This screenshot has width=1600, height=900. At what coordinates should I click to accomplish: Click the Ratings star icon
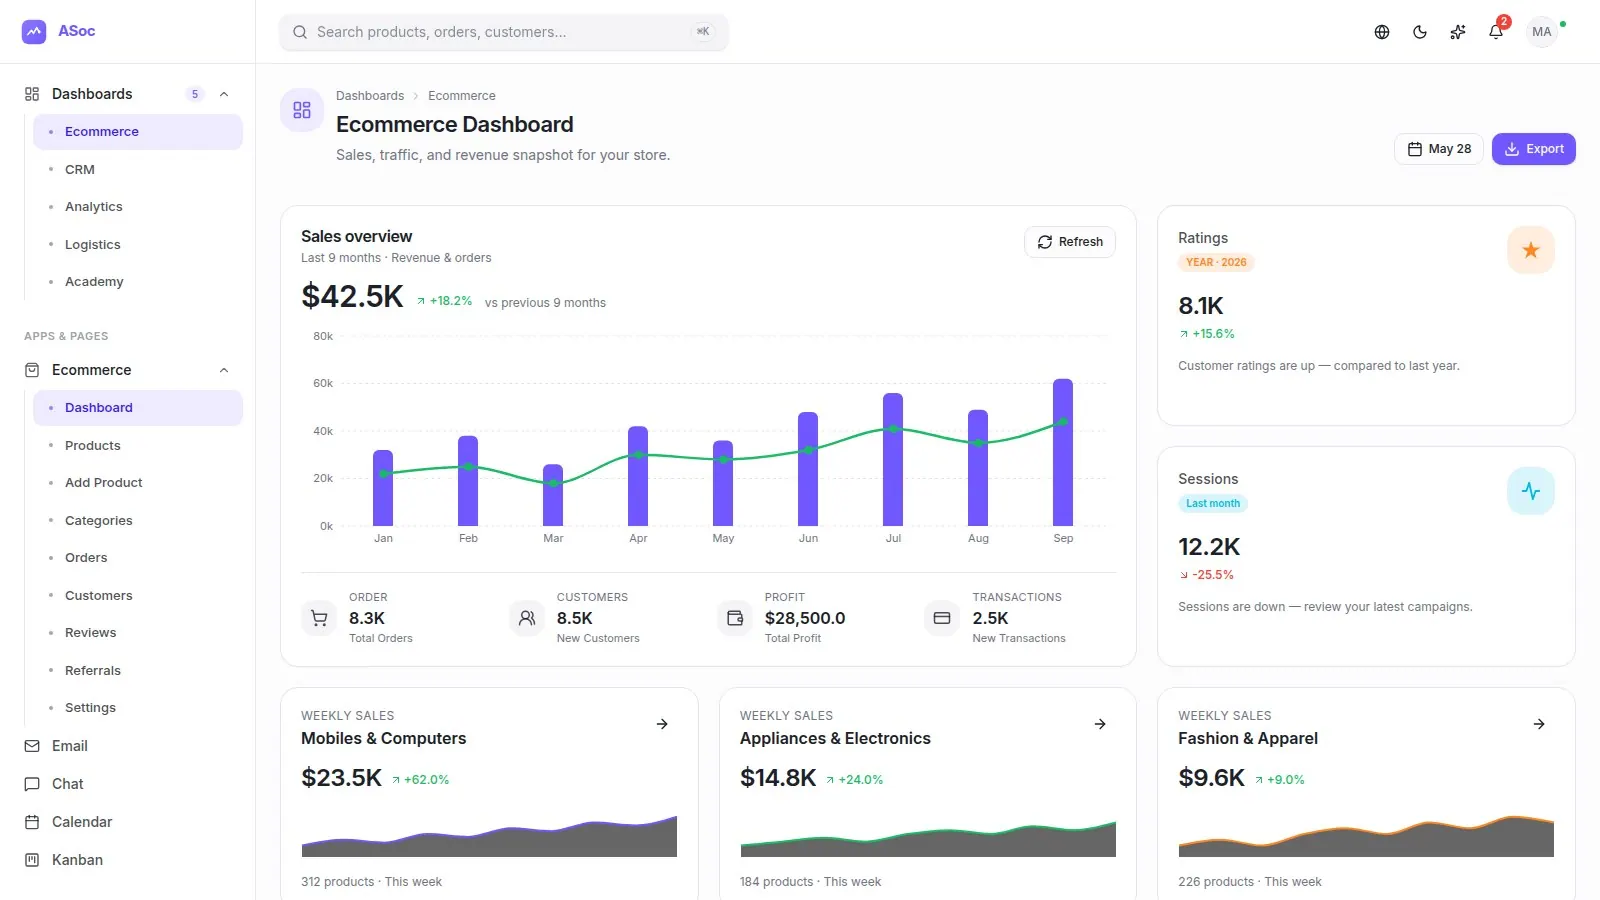[x=1531, y=250]
